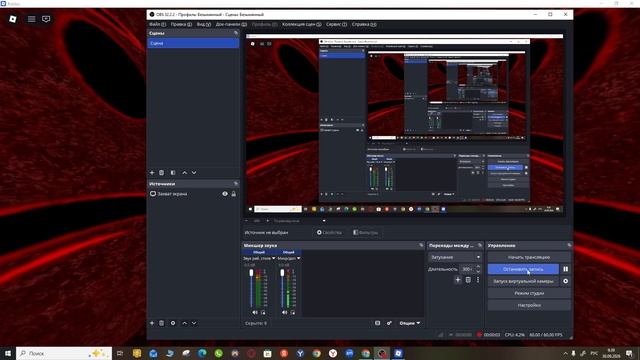Lock the Захват экрана source
Viewport: 640px width, 360px height.
coord(234,194)
